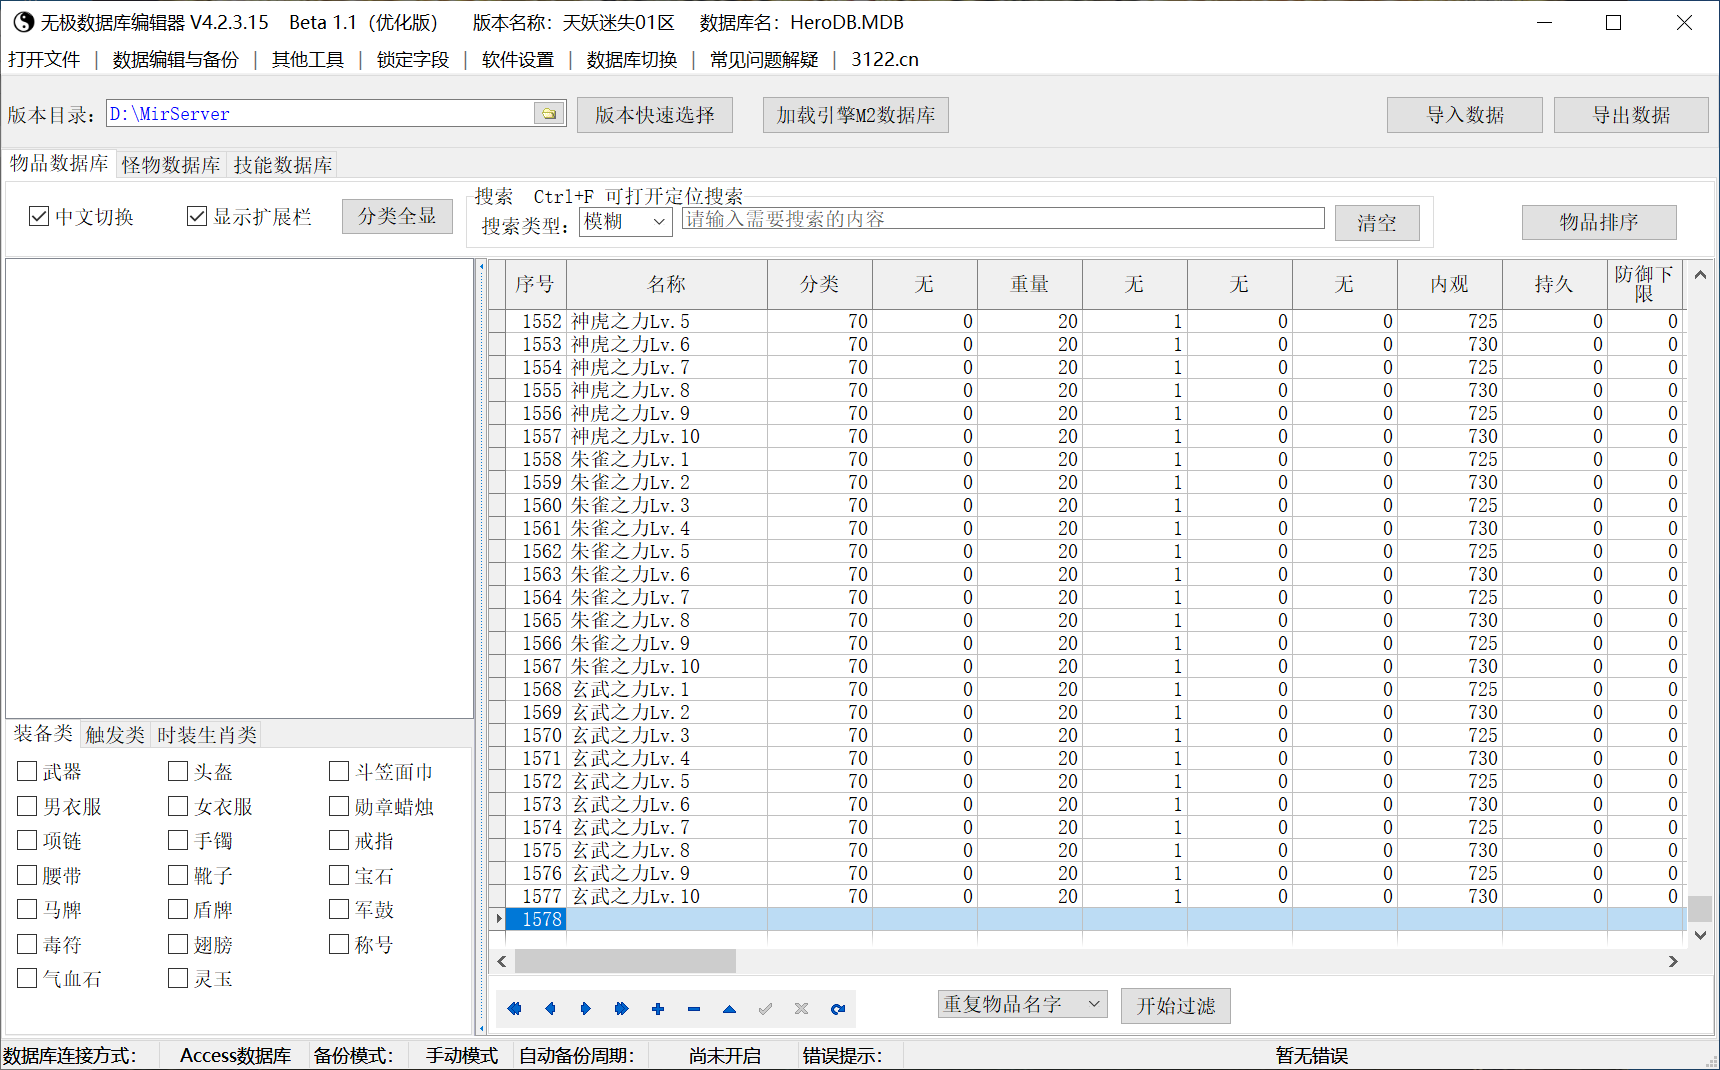Check the 毒符 category box

click(27, 944)
